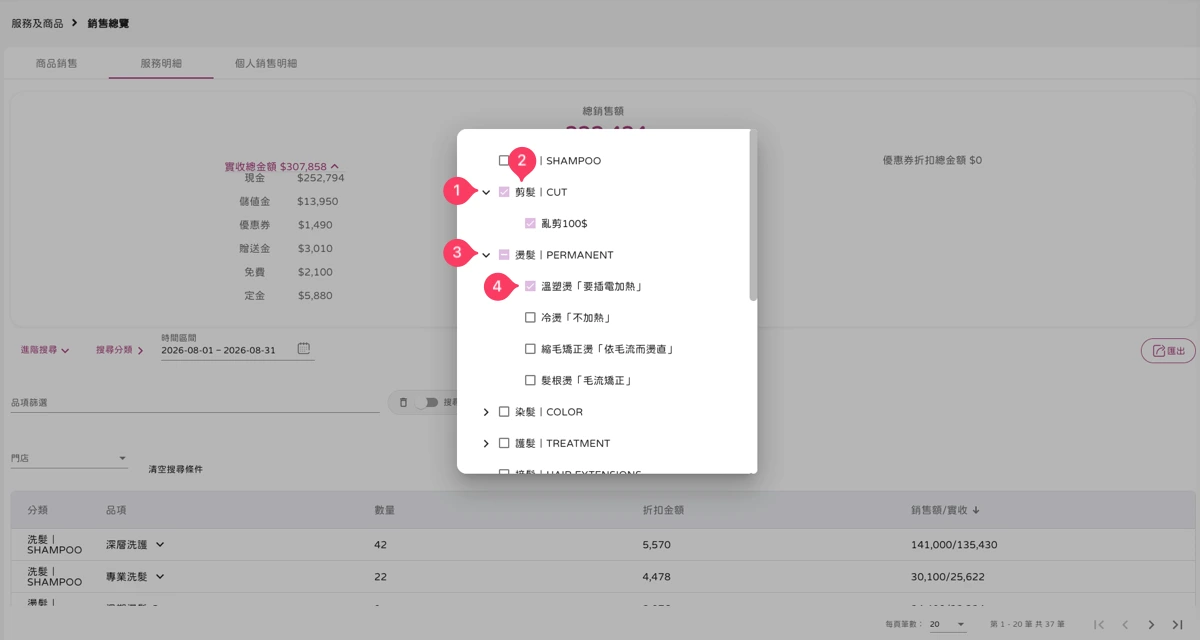The height and width of the screenshot is (640, 1200).
Task: Open the 個人銷售明細 tab
Action: (266, 63)
